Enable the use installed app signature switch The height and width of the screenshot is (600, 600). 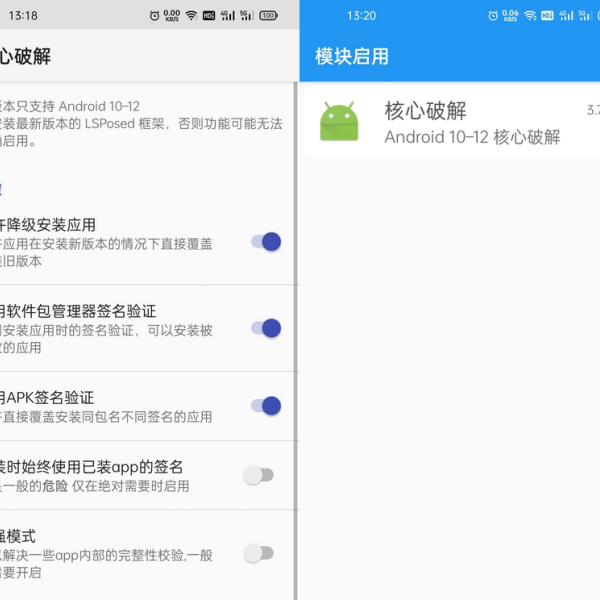click(x=259, y=475)
